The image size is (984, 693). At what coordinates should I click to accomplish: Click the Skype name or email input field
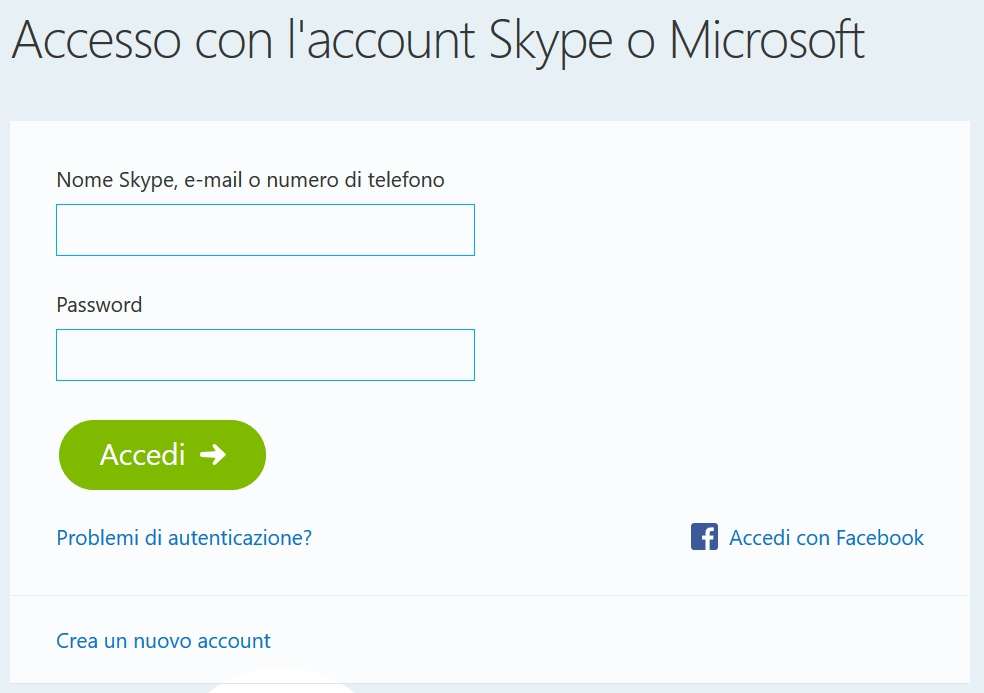pyautogui.click(x=265, y=230)
